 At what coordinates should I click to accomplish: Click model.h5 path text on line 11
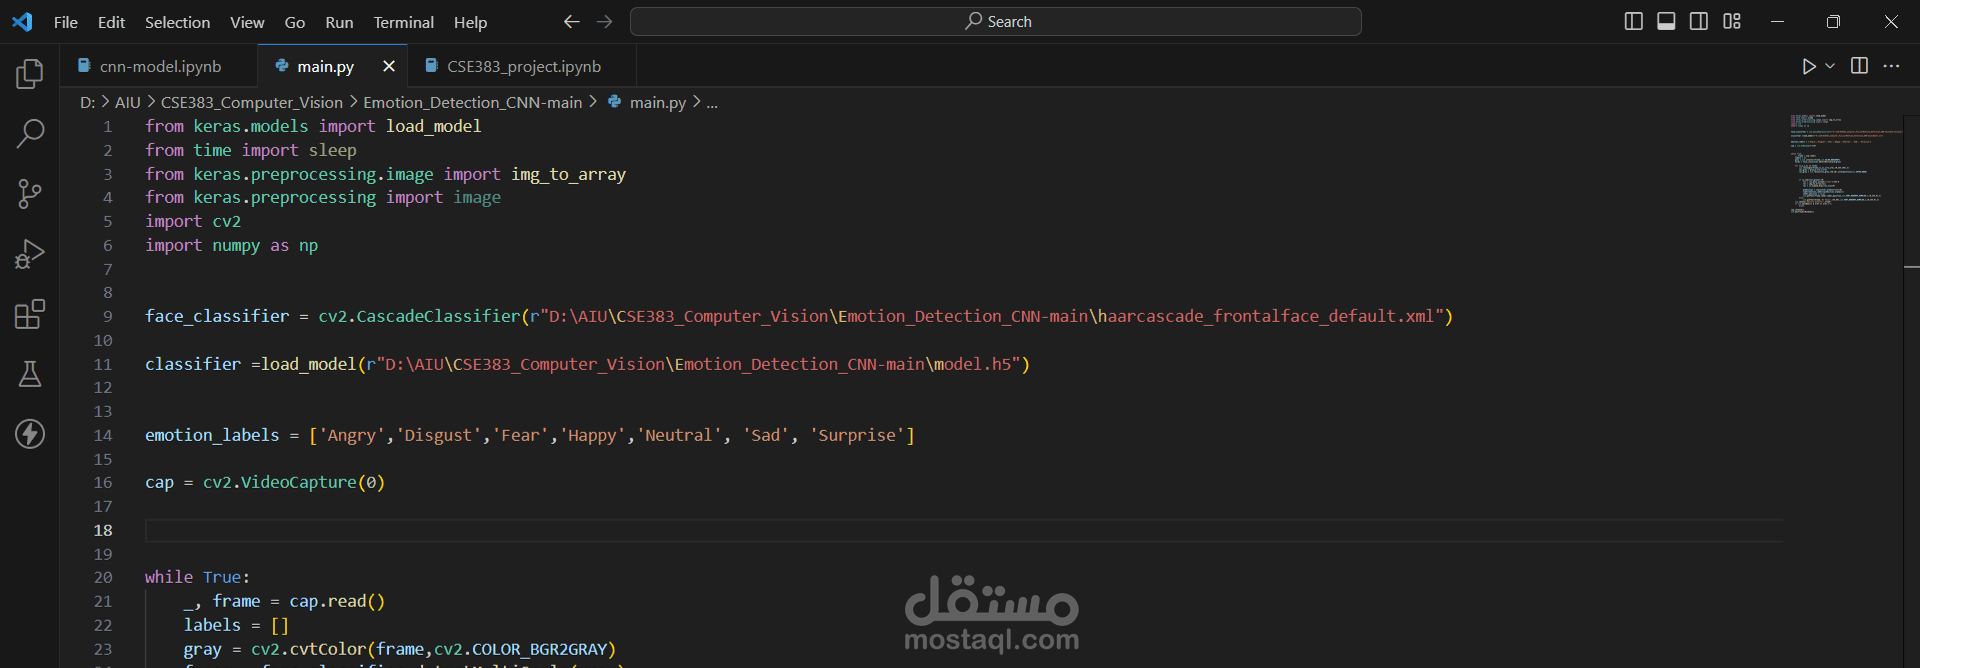pos(972,364)
